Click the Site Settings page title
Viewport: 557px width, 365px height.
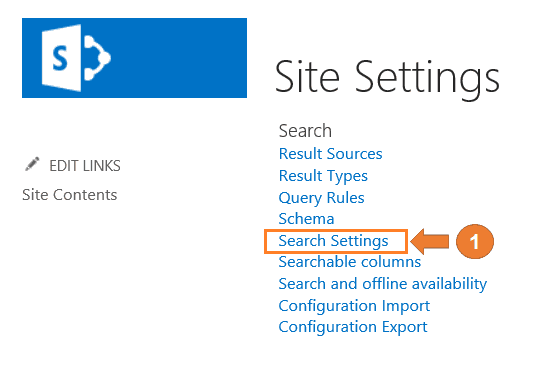point(387,78)
